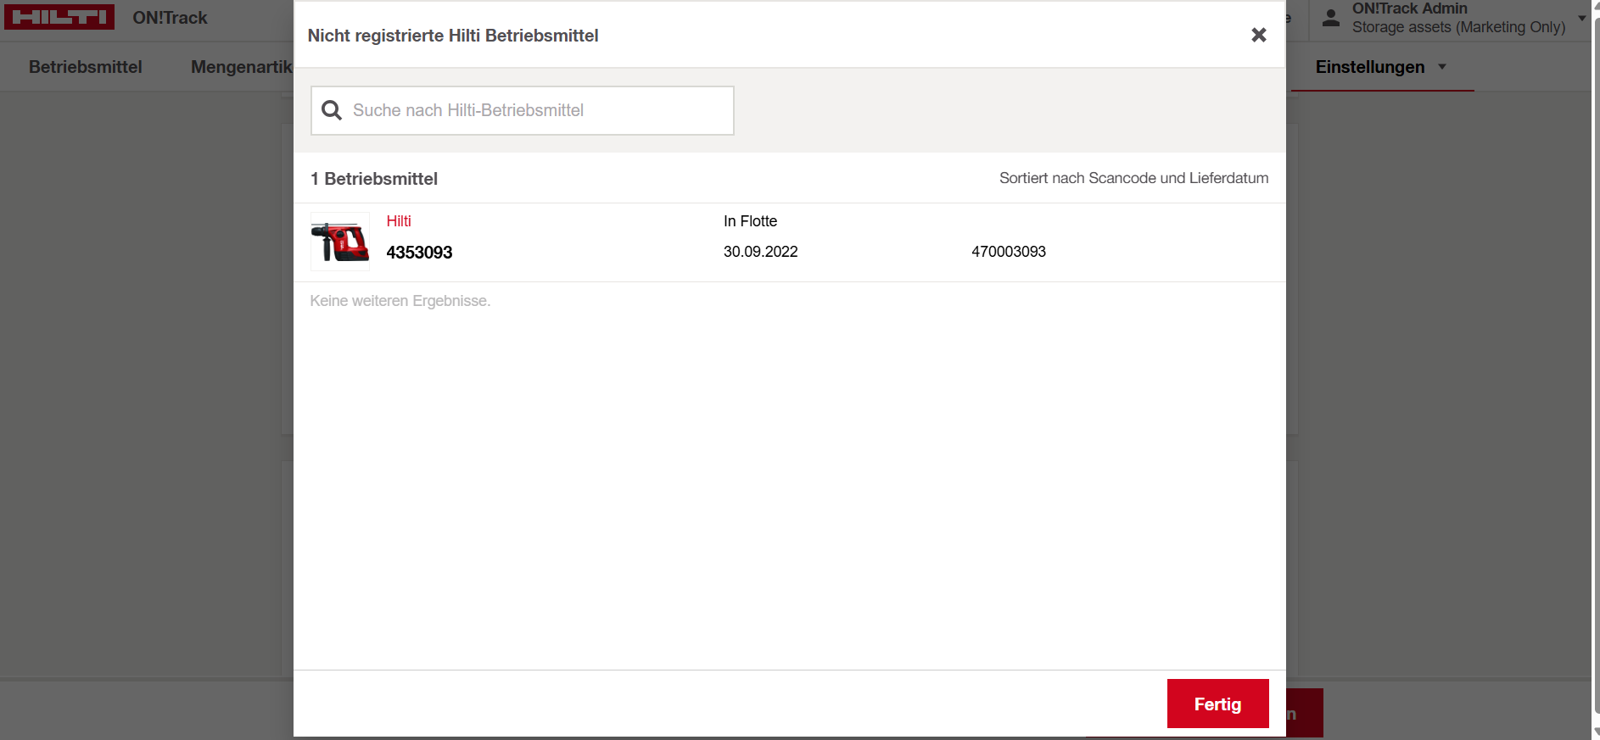The width and height of the screenshot is (1600, 740).
Task: Click the Fertig button
Action: pyautogui.click(x=1217, y=704)
